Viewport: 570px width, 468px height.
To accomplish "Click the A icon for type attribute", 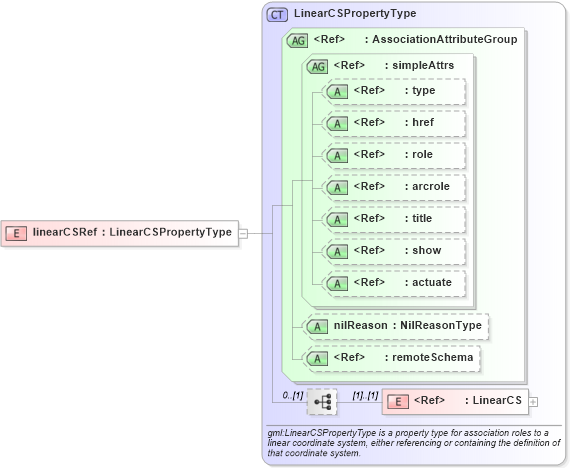I will (x=337, y=92).
